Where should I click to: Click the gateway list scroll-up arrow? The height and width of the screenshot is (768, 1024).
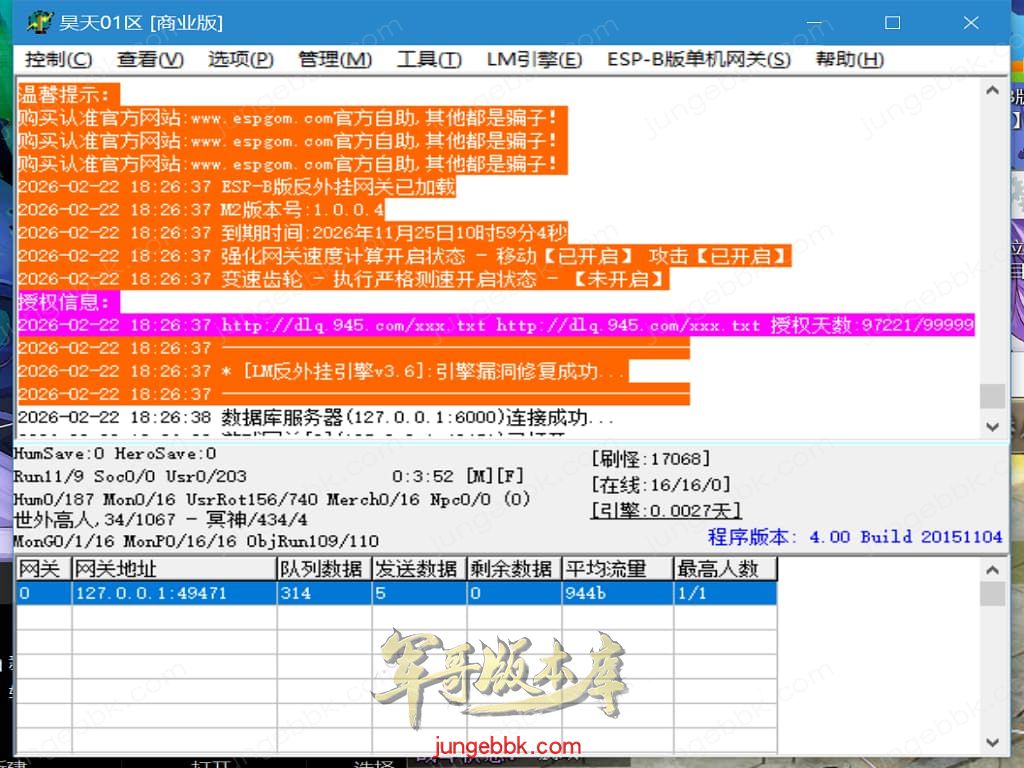[992, 570]
